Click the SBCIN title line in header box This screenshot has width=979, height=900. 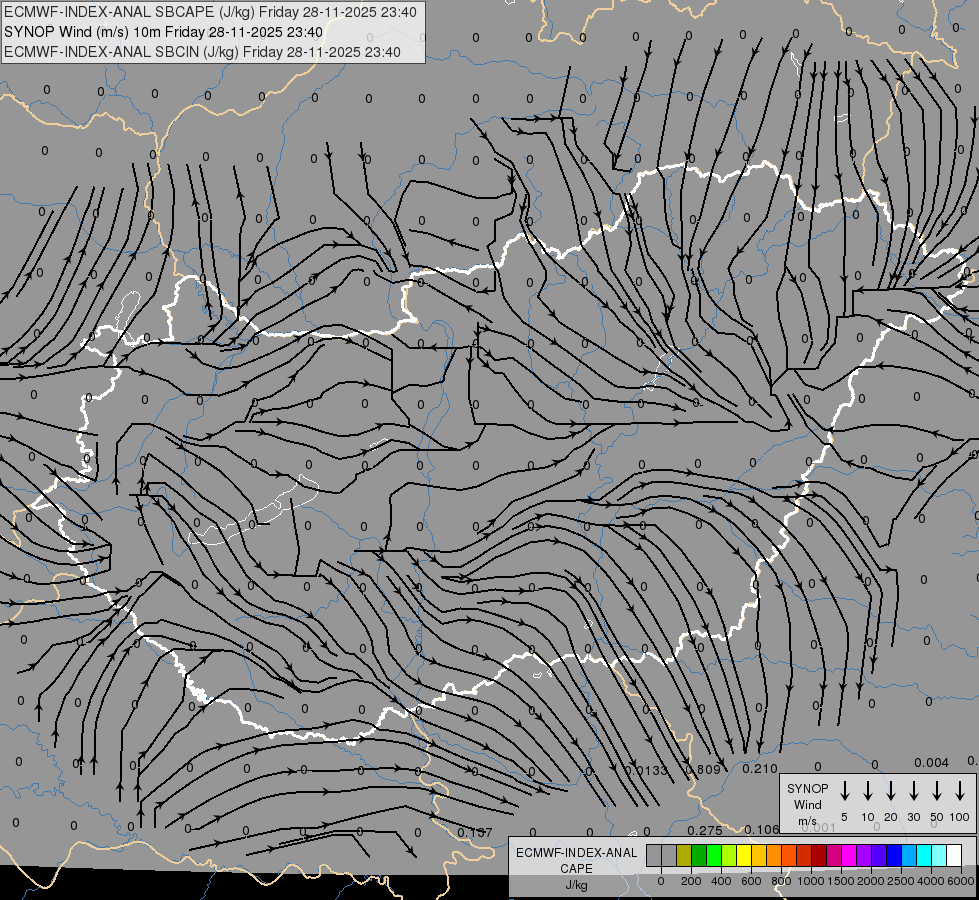202,52
